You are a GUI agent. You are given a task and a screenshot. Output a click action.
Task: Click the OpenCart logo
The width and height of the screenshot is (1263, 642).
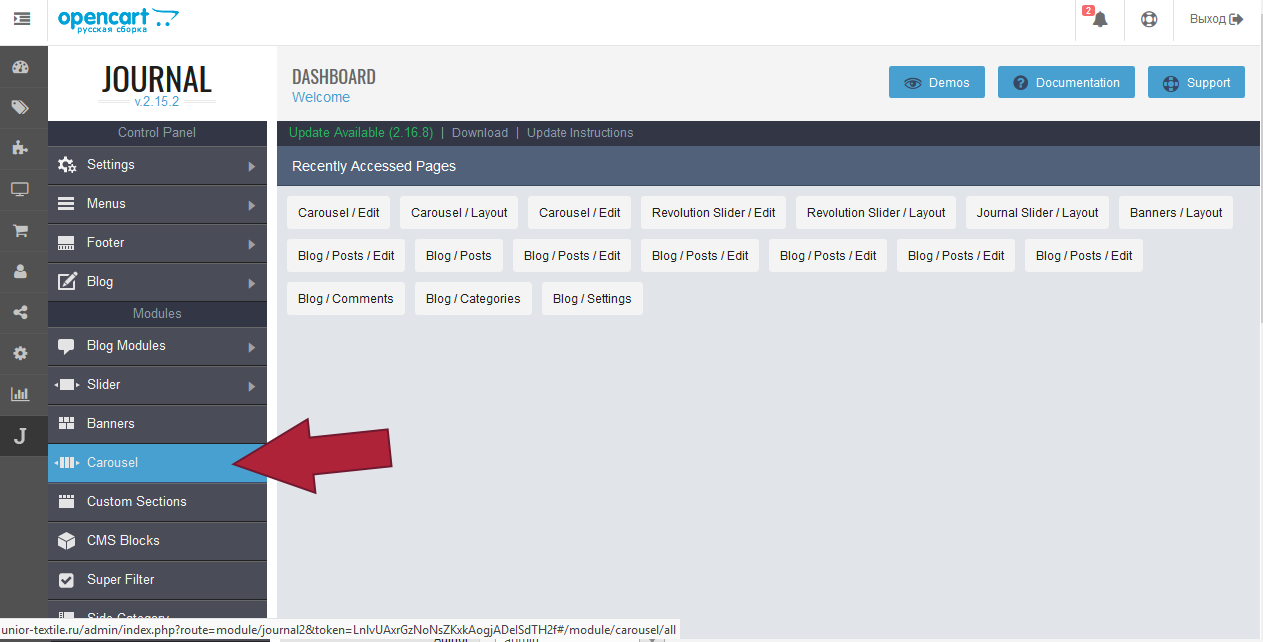click(118, 19)
